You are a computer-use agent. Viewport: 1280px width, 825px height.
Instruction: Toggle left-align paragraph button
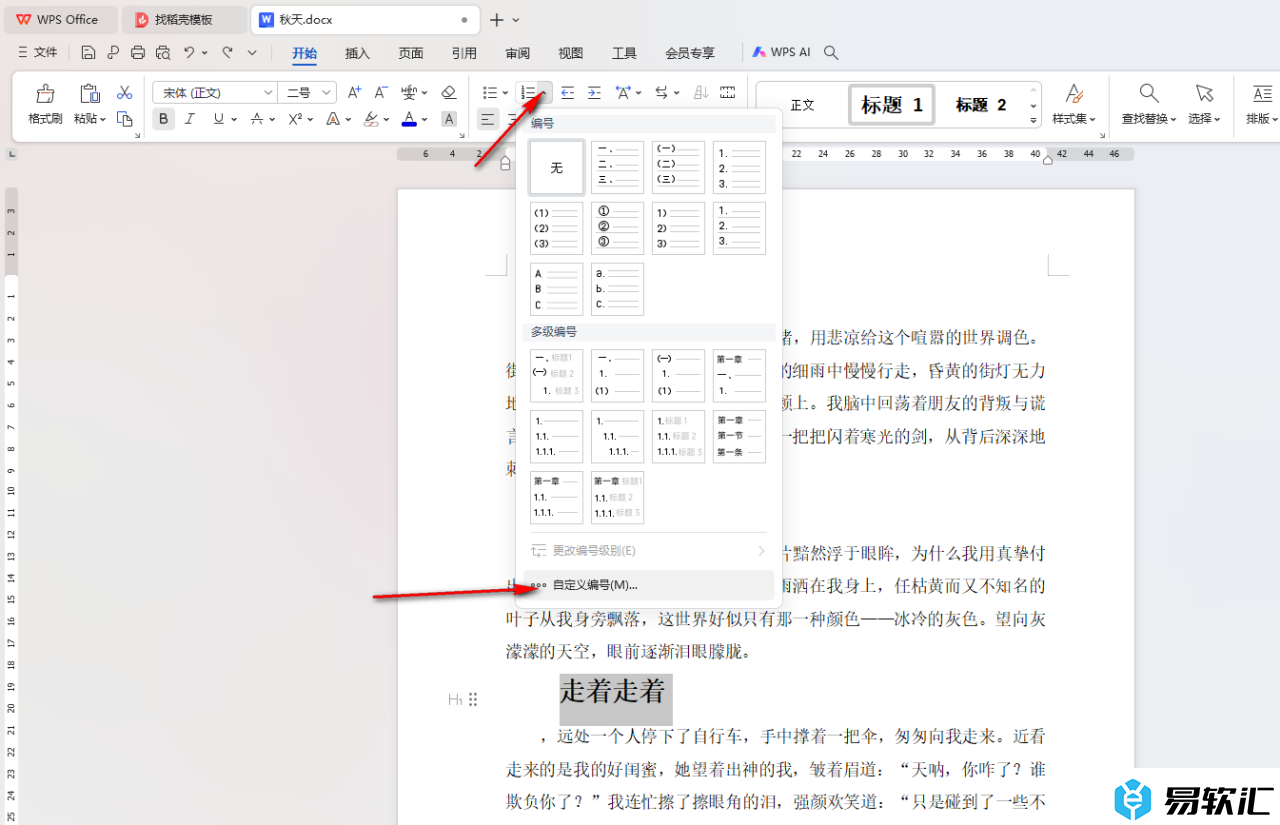487,119
